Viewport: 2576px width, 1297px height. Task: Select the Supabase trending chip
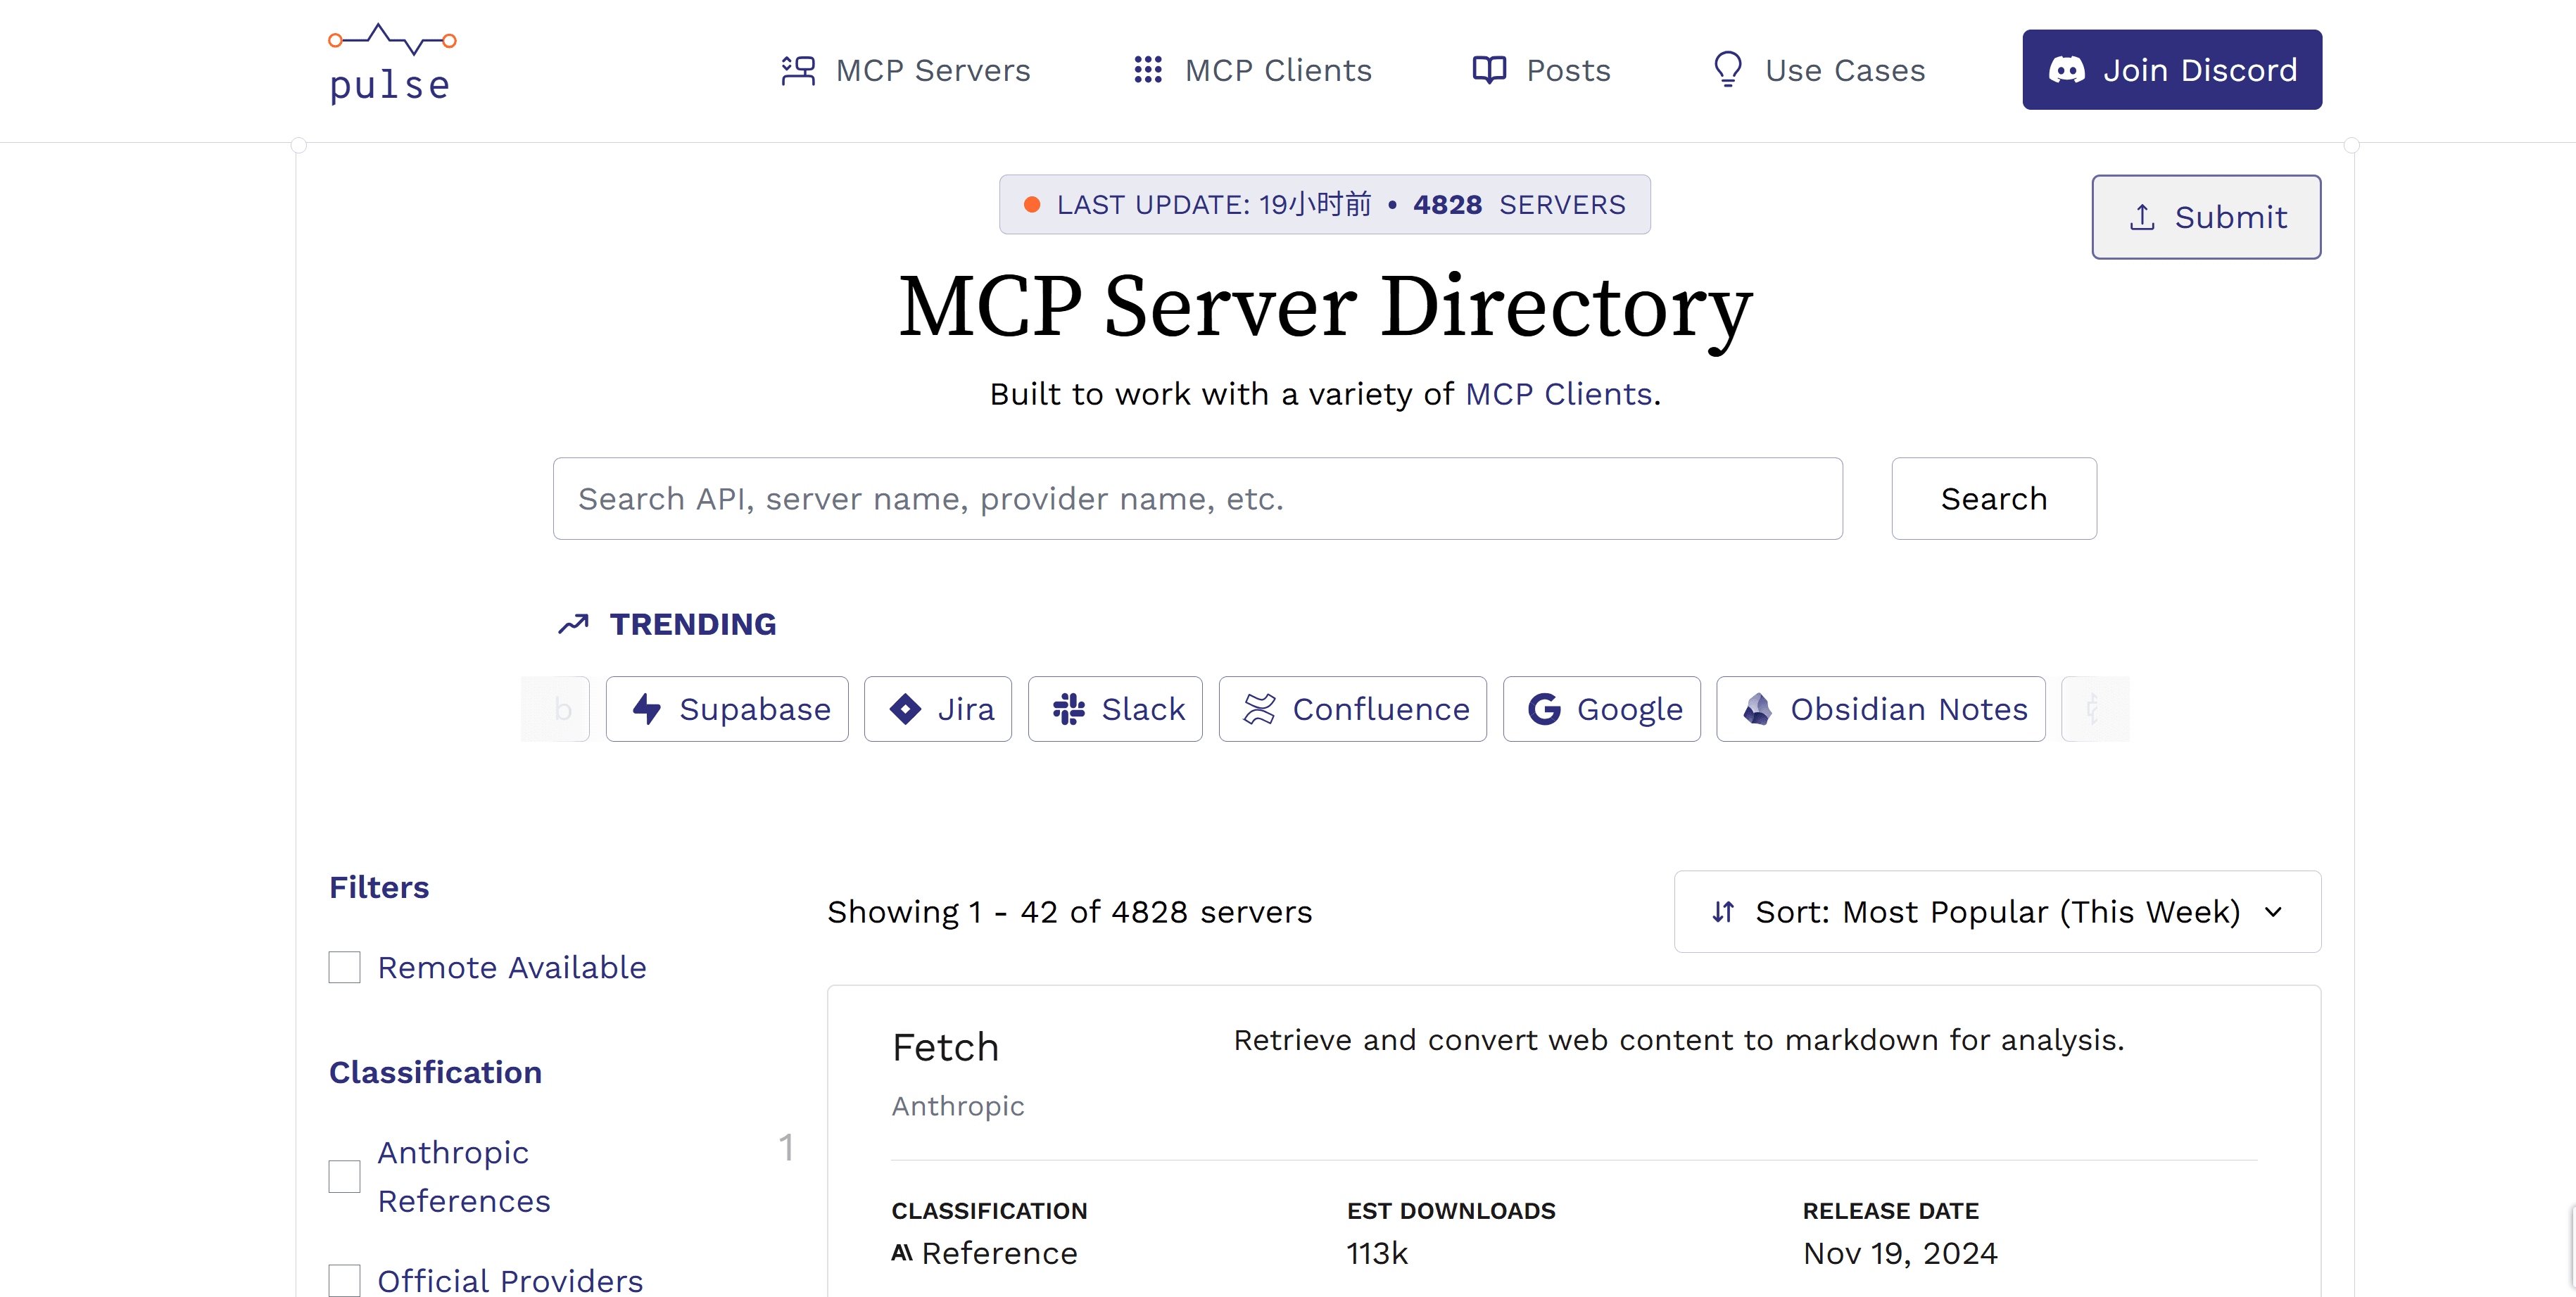point(727,709)
